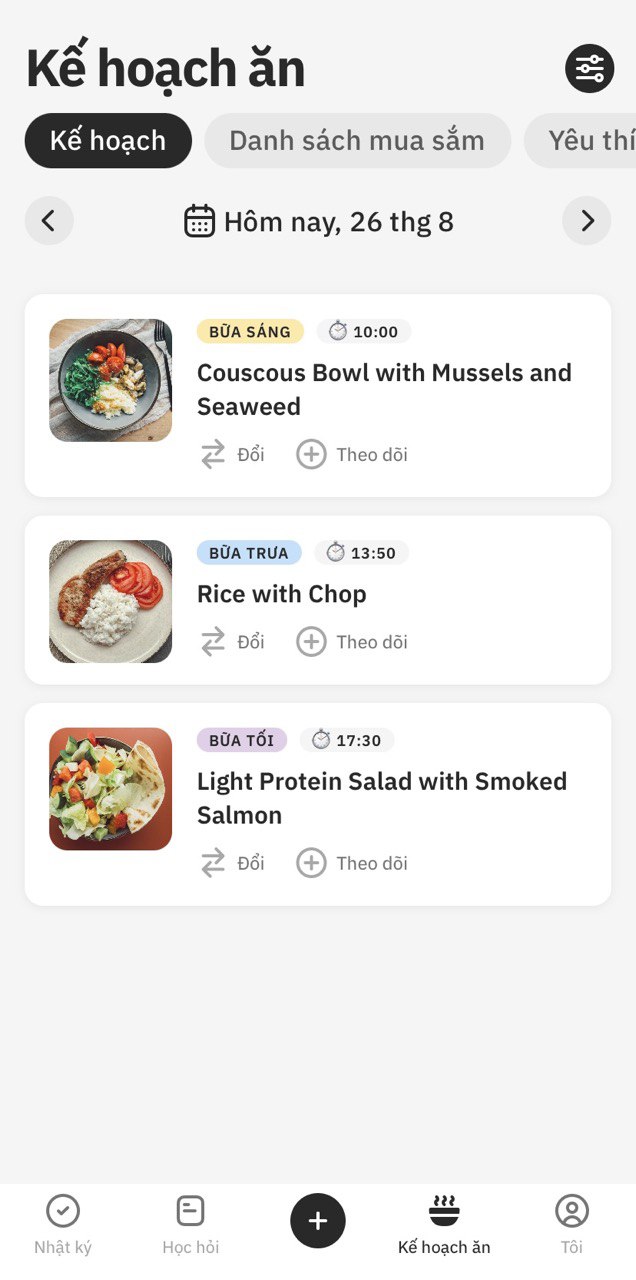Open the filter settings sliders icon
Viewport: 636px width, 1280px height.
point(590,69)
